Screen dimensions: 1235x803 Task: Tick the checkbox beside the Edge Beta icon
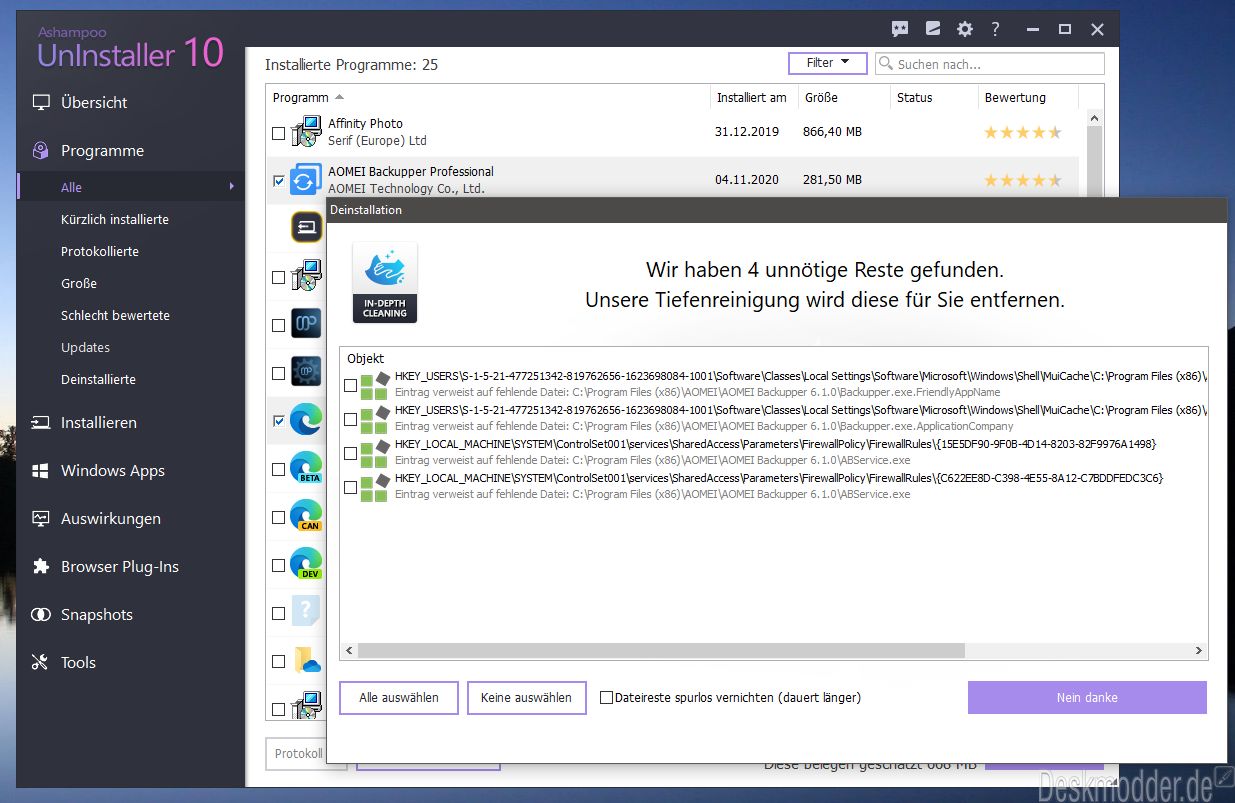(x=278, y=469)
